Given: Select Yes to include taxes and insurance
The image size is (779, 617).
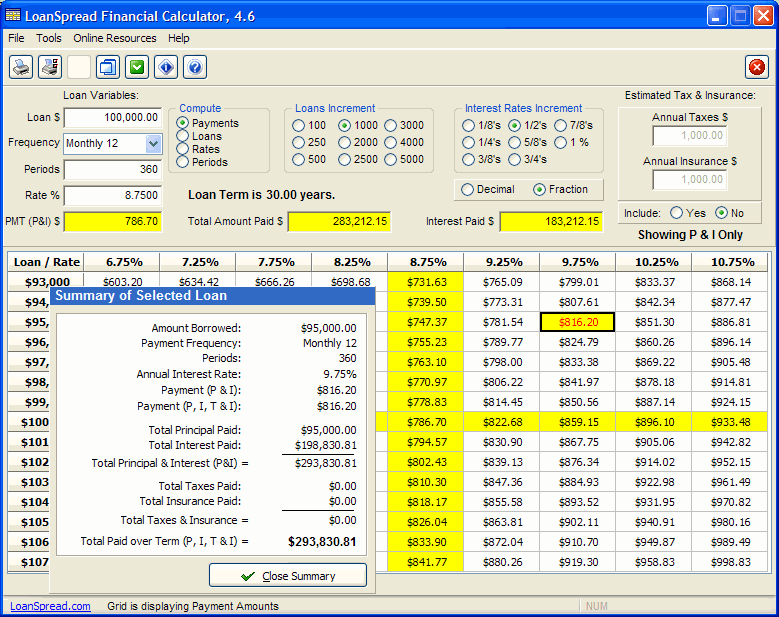Looking at the screenshot, I should pos(677,213).
